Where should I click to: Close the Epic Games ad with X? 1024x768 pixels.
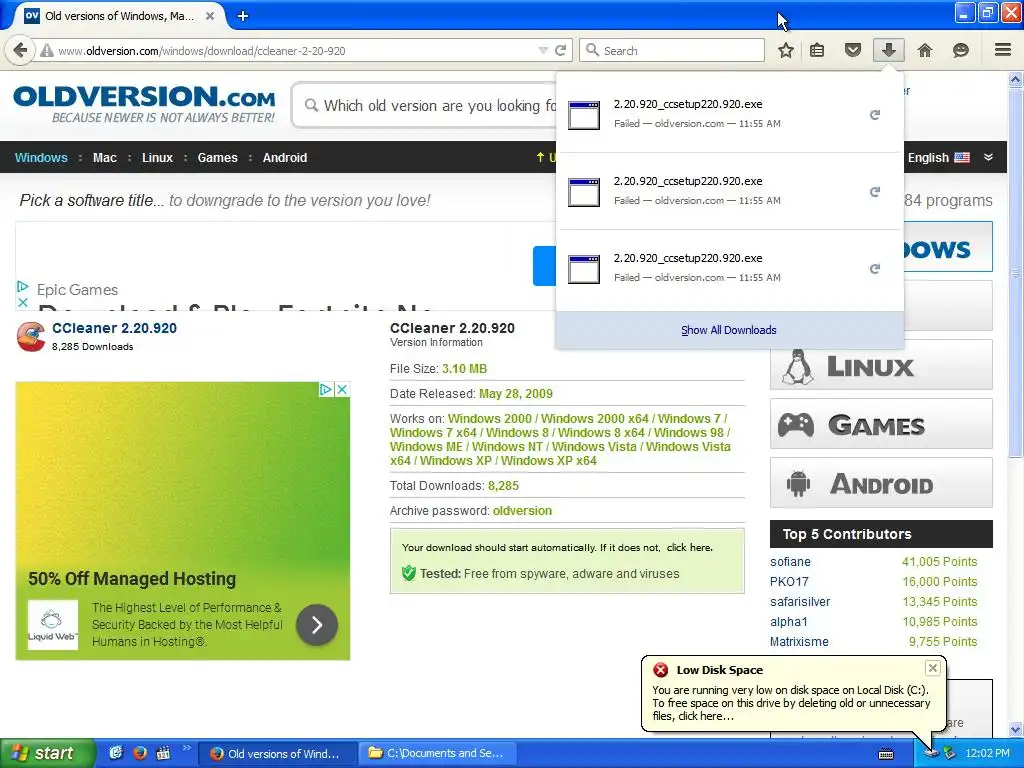22,302
